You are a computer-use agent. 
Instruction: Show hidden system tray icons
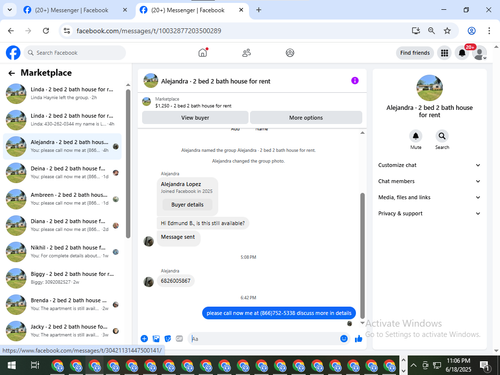[x=414, y=365]
